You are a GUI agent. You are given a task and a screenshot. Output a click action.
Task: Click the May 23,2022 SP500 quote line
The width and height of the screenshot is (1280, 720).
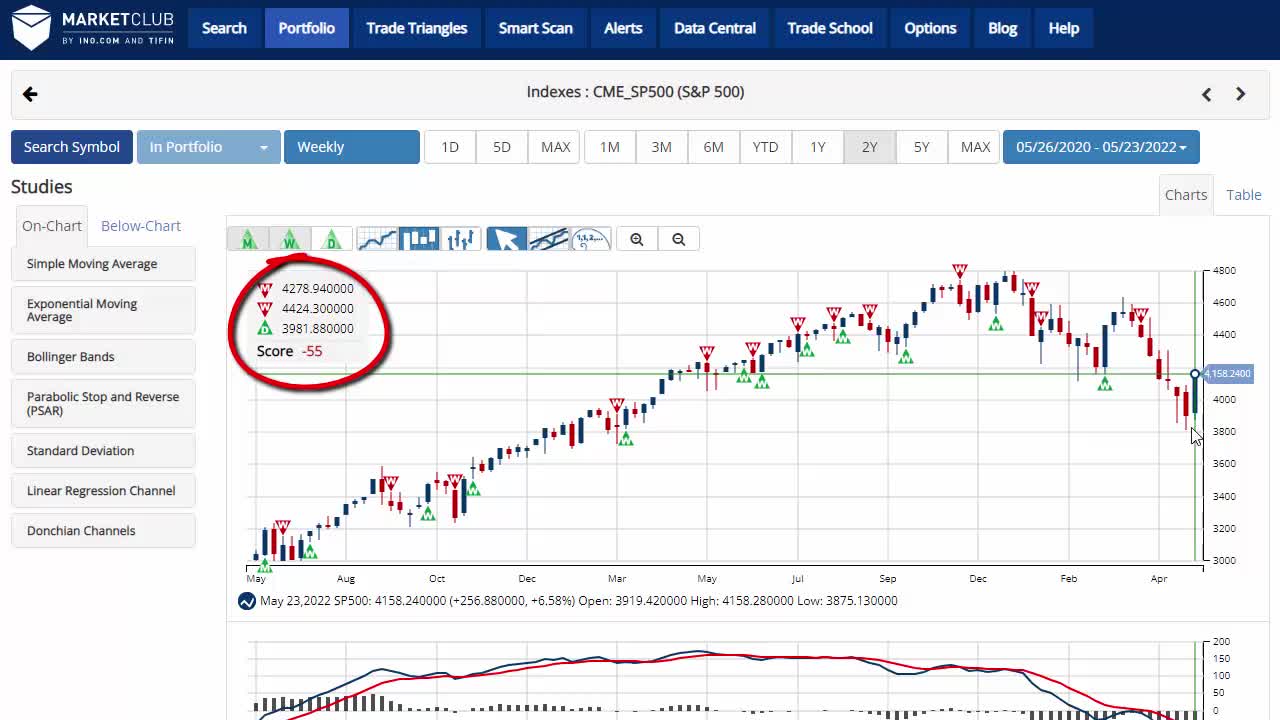(578, 601)
